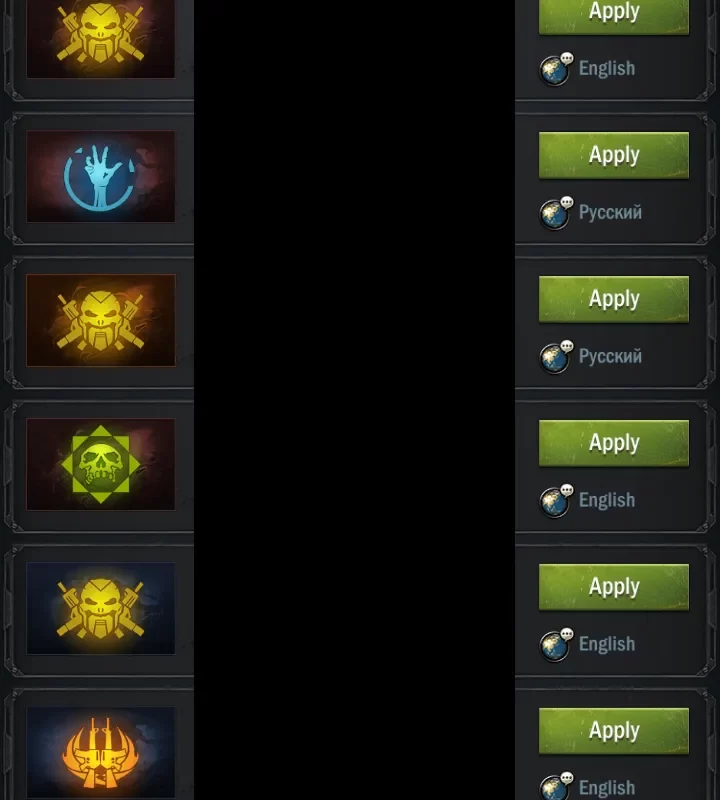This screenshot has height=800, width=720.
Task: Open yellow skull emblem on dark blue background
Action: click(101, 608)
